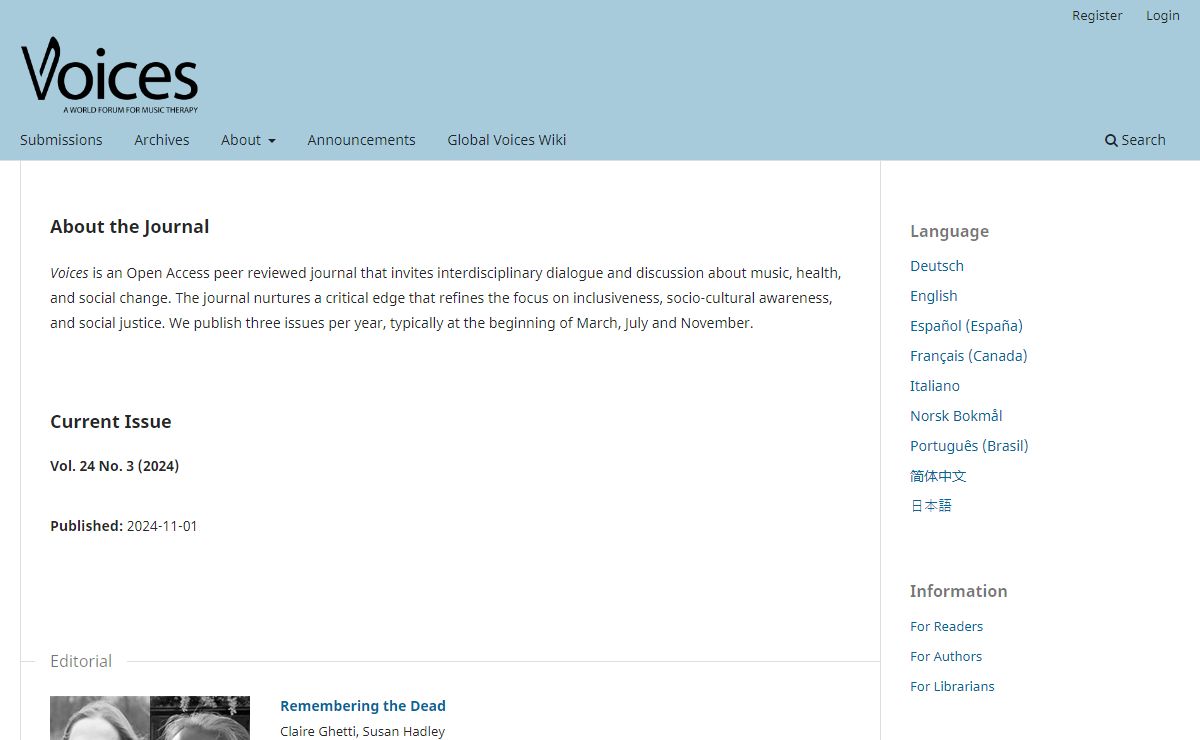Image resolution: width=1200 pixels, height=740 pixels.
Task: Click the Login link
Action: (x=1163, y=15)
